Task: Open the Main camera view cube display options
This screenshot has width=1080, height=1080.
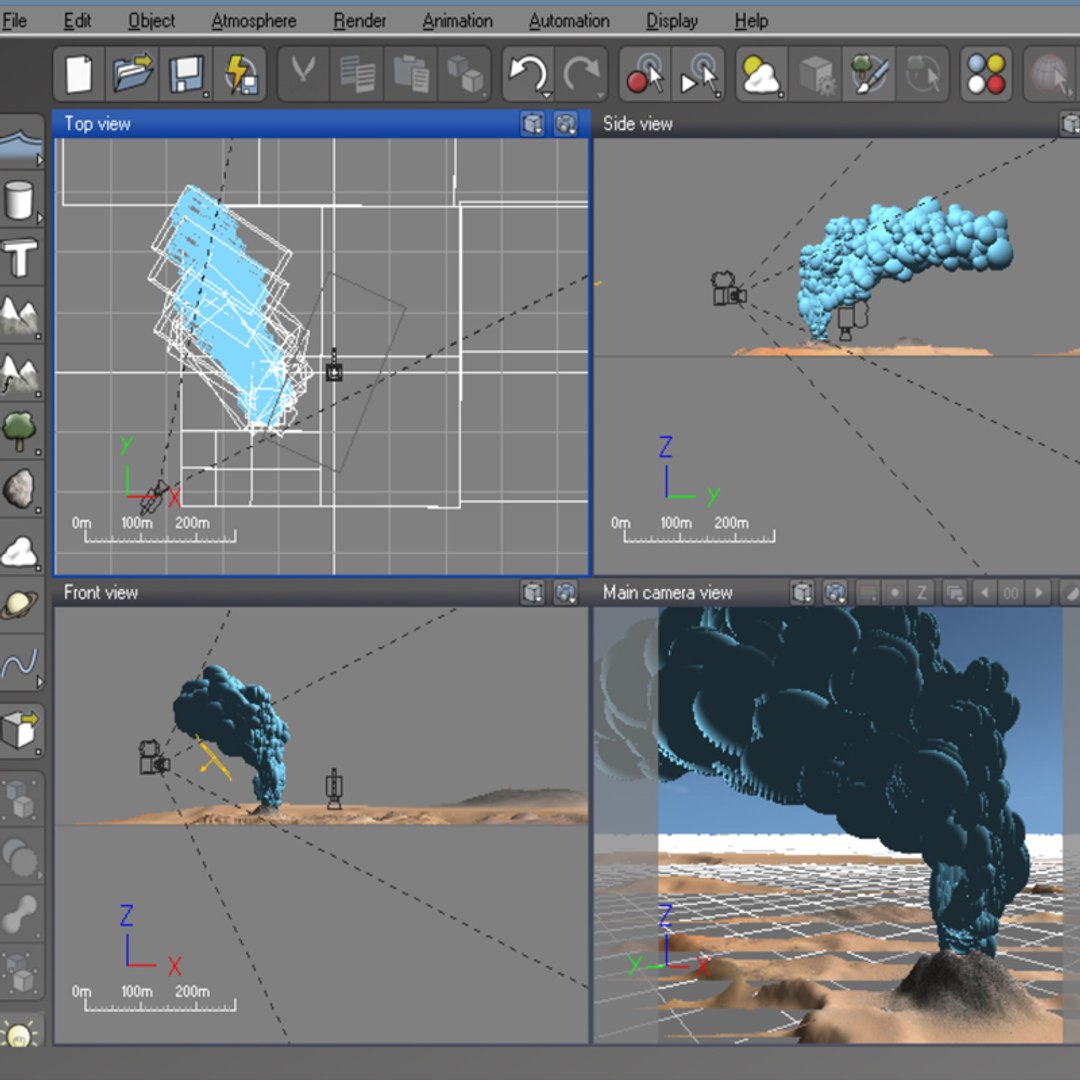Action: click(802, 592)
